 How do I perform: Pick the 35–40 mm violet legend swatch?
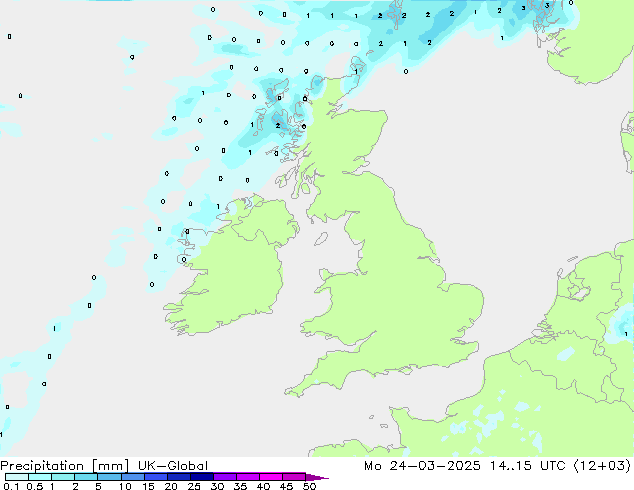[x=247, y=477]
